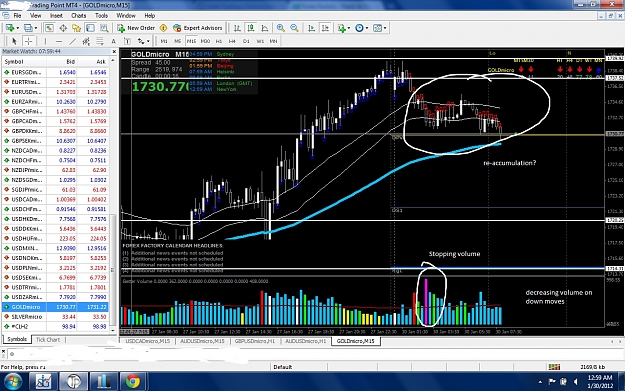Open the Windows Start menu
The width and height of the screenshot is (625, 391).
[x=13, y=381]
